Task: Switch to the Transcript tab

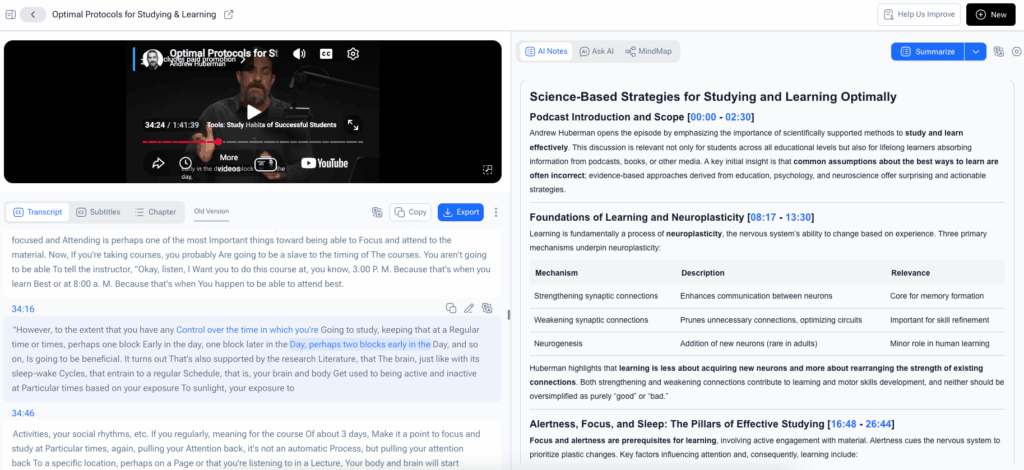Action: 38,212
